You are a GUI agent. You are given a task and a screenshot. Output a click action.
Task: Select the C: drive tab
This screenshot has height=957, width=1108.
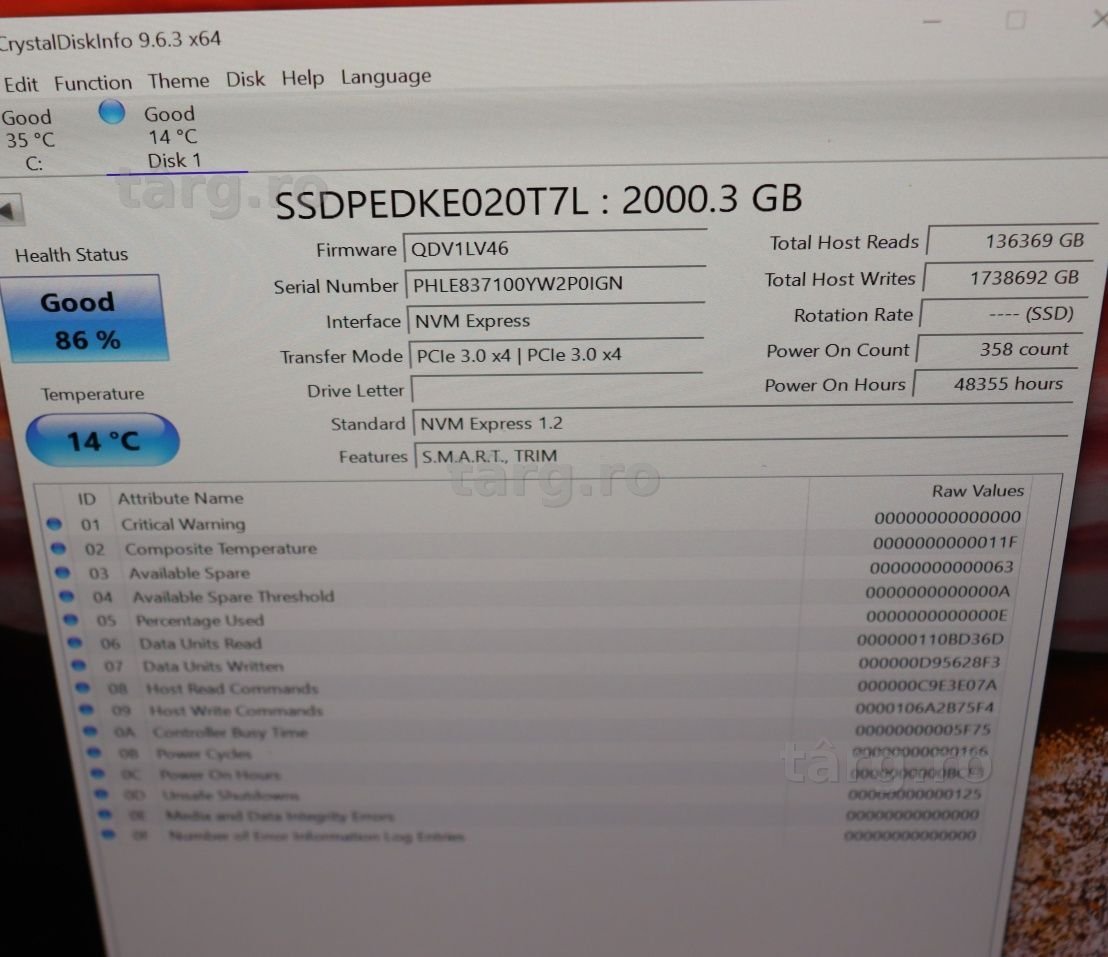tap(28, 140)
